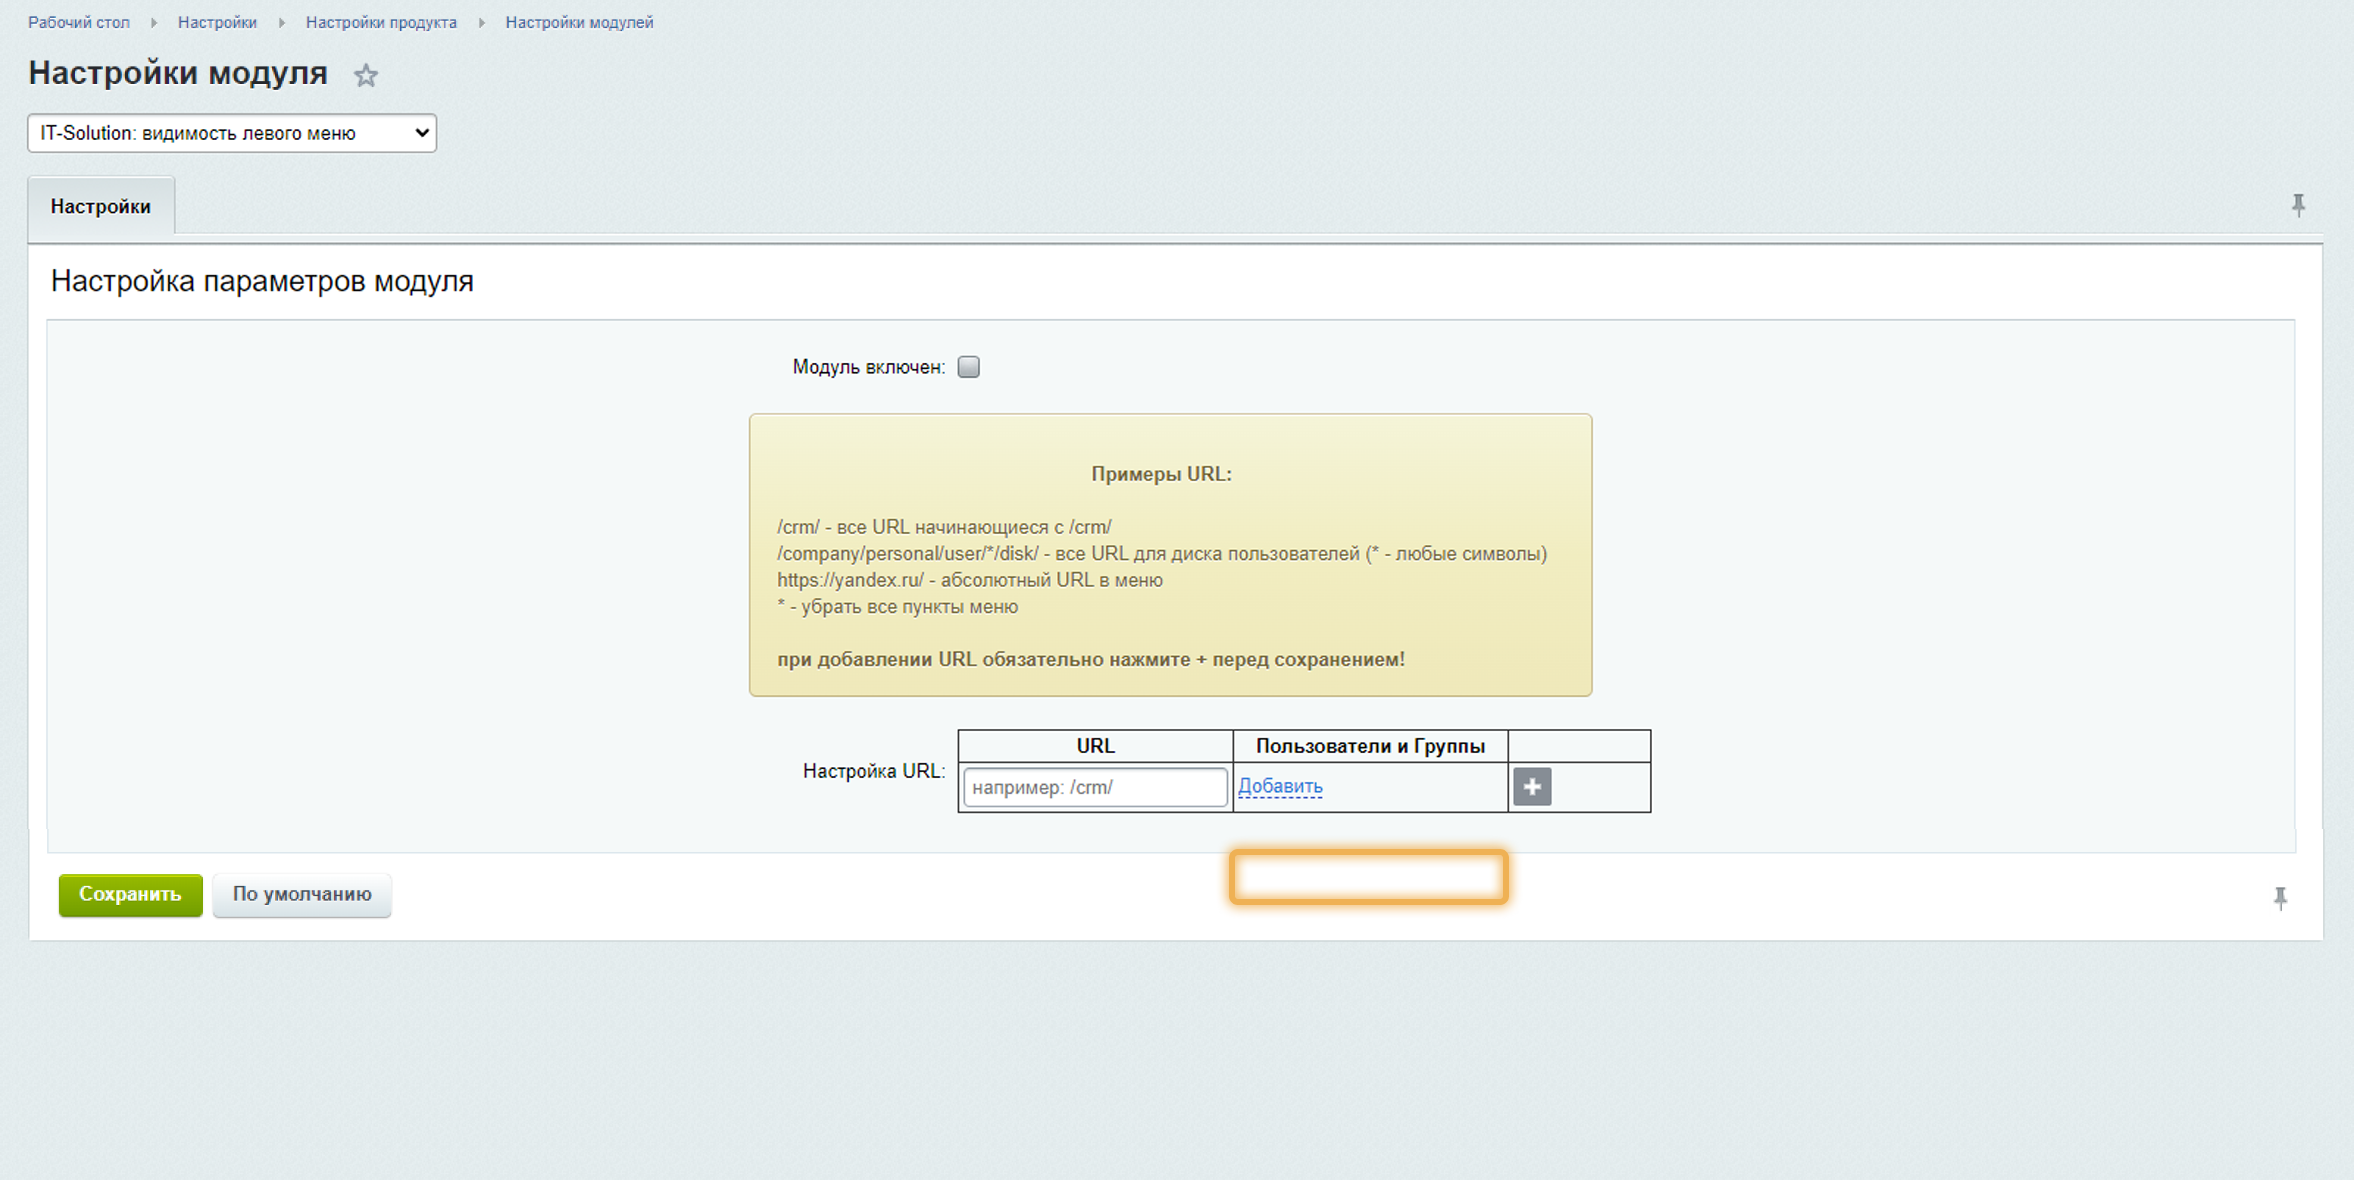
Task: Click the green Сохранить button
Action: click(130, 894)
